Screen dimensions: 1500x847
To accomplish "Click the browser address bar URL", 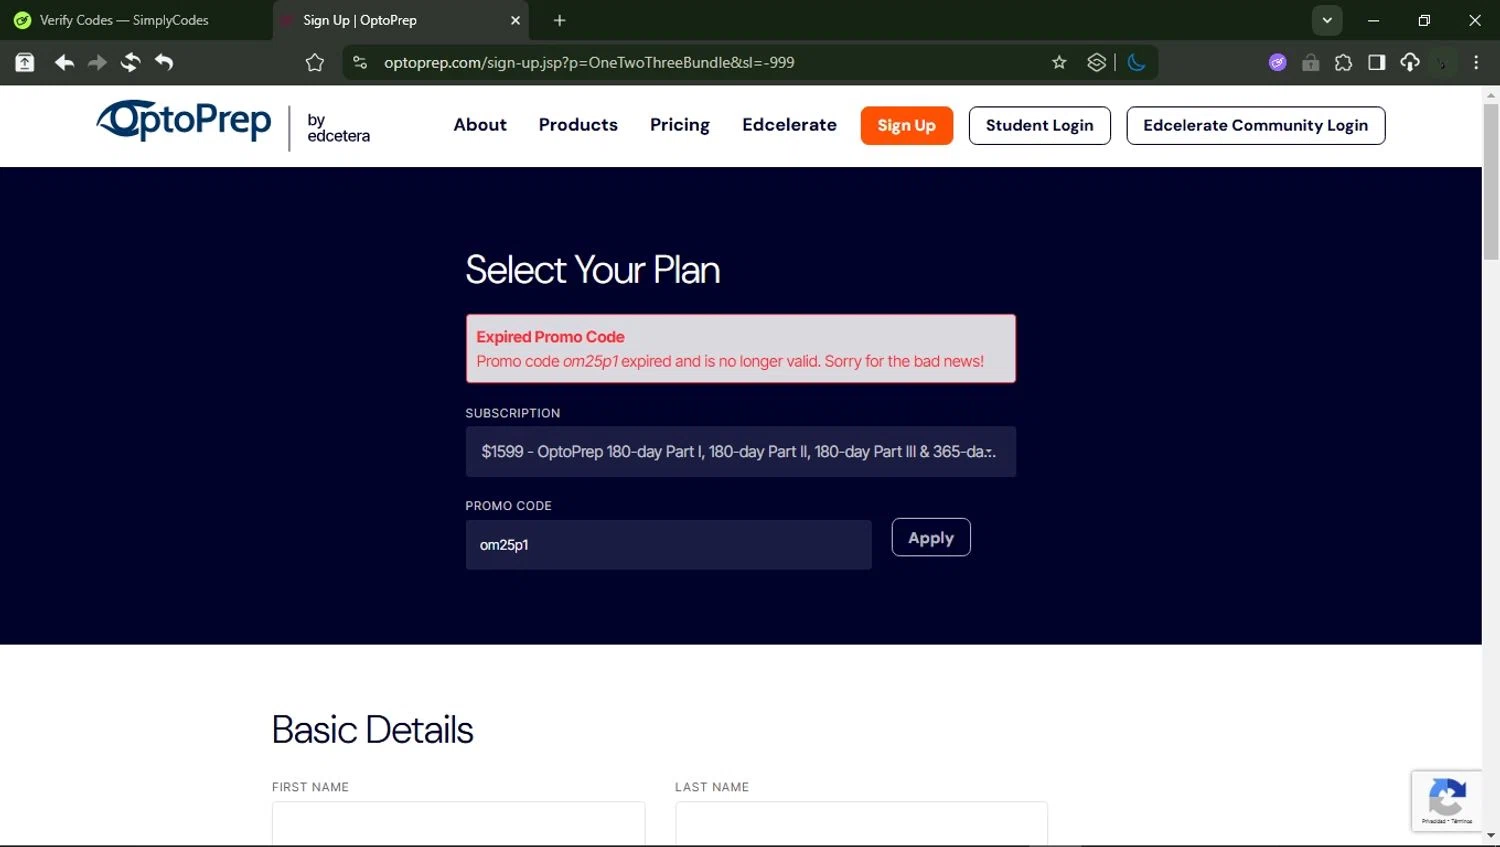I will 589,62.
